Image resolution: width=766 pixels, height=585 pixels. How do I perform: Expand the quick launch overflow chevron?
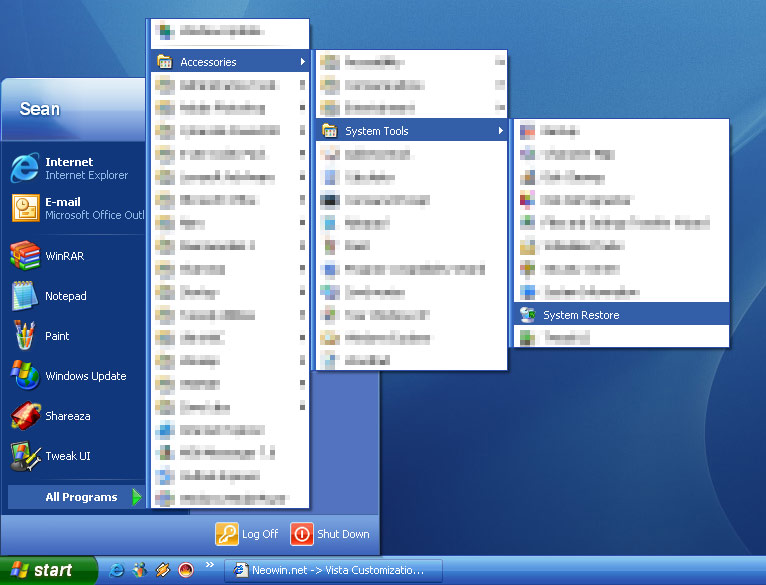pos(210,566)
